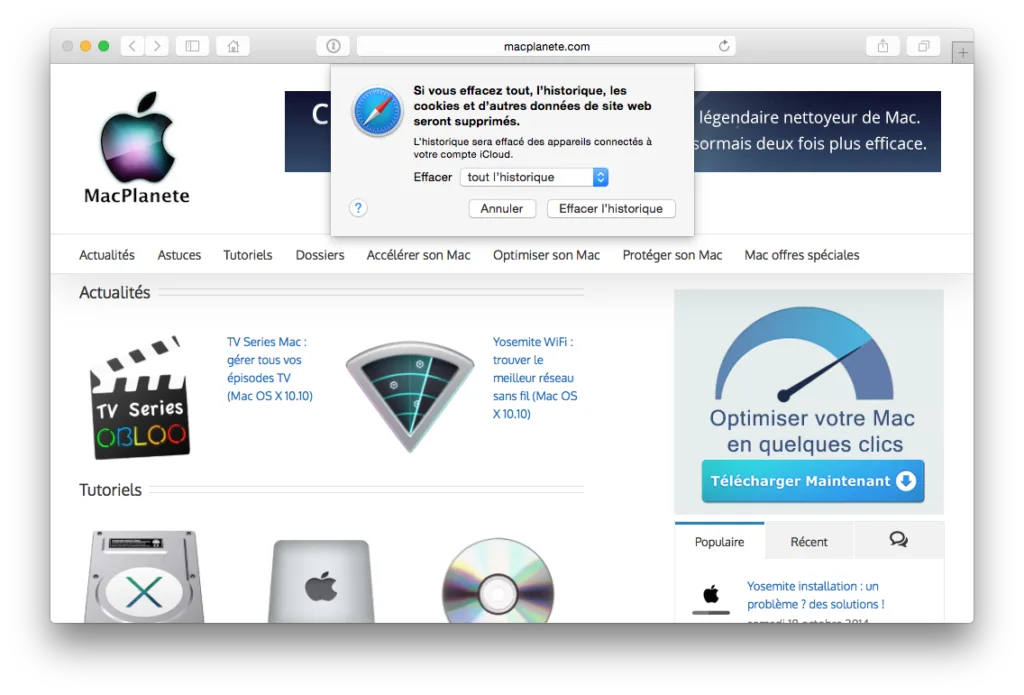Click the address bar field

coord(545,45)
